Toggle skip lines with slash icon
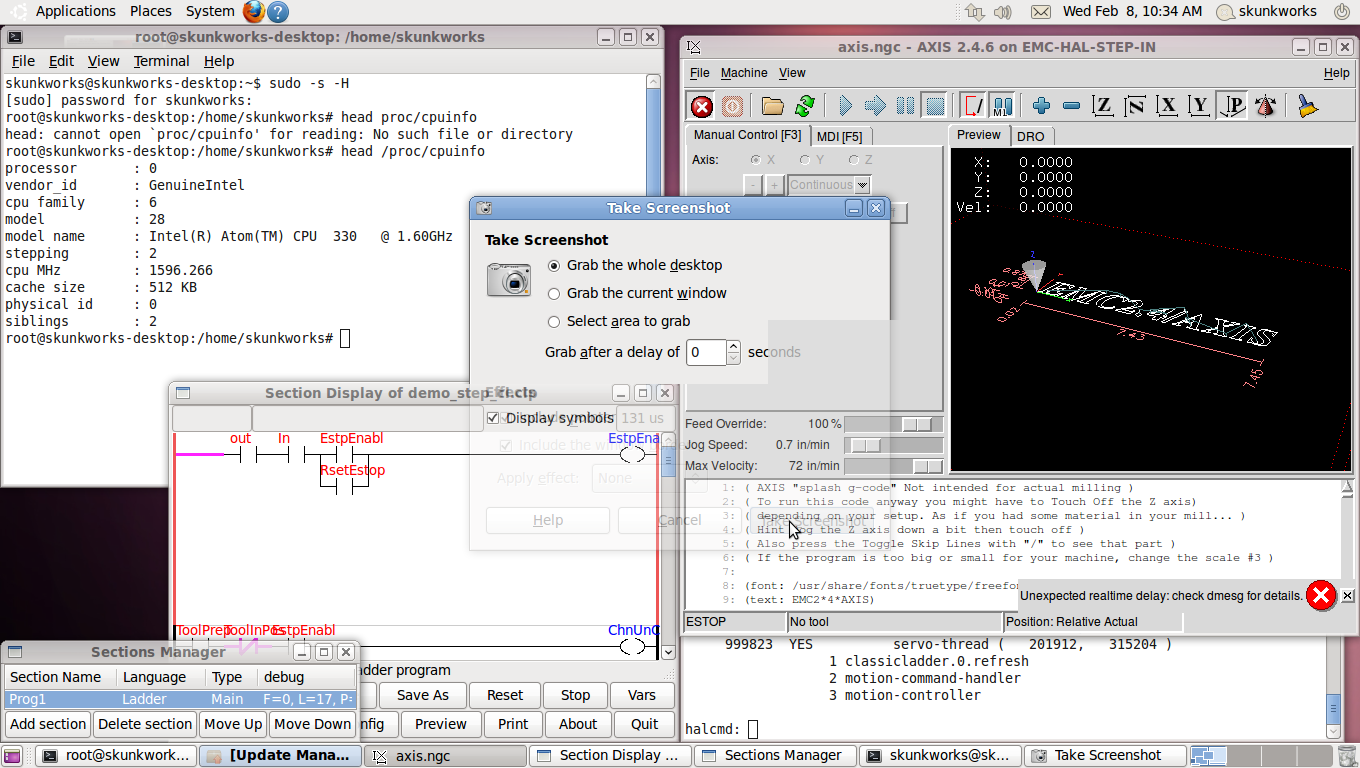Image resolution: width=1360 pixels, height=768 pixels. click(972, 106)
